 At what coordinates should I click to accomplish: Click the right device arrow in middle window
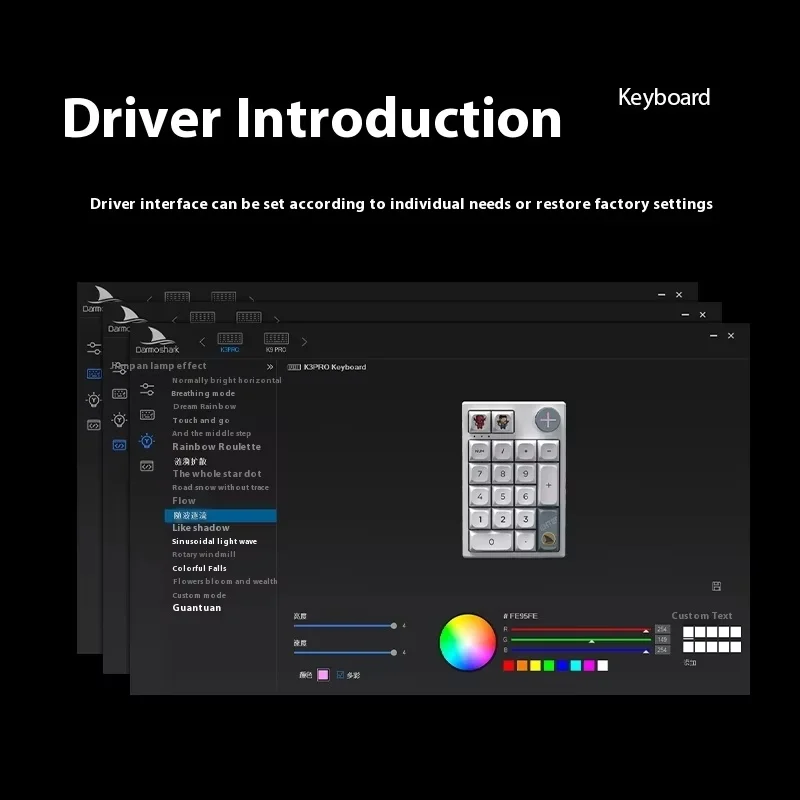click(x=277, y=319)
